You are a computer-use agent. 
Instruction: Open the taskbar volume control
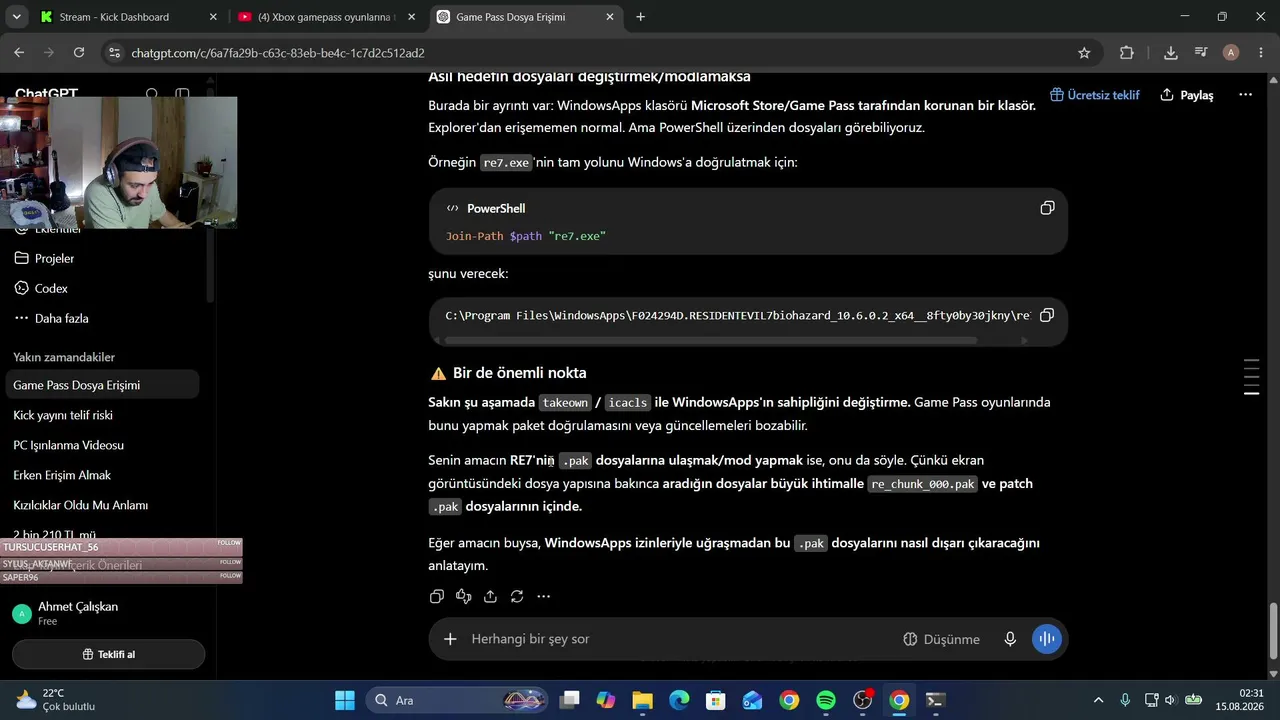pyautogui.click(x=1169, y=700)
